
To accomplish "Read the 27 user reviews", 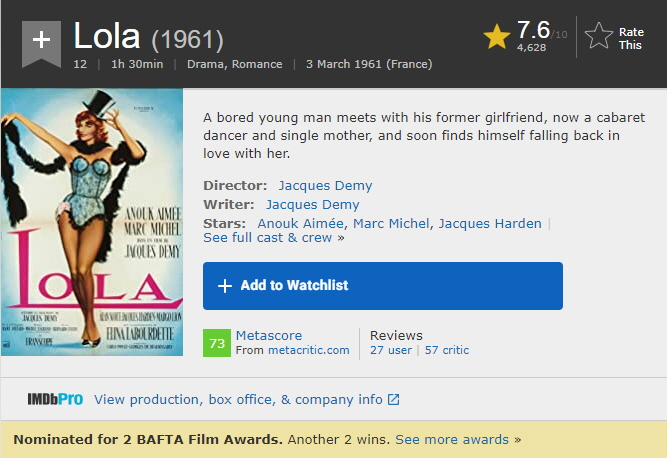I will tap(391, 350).
